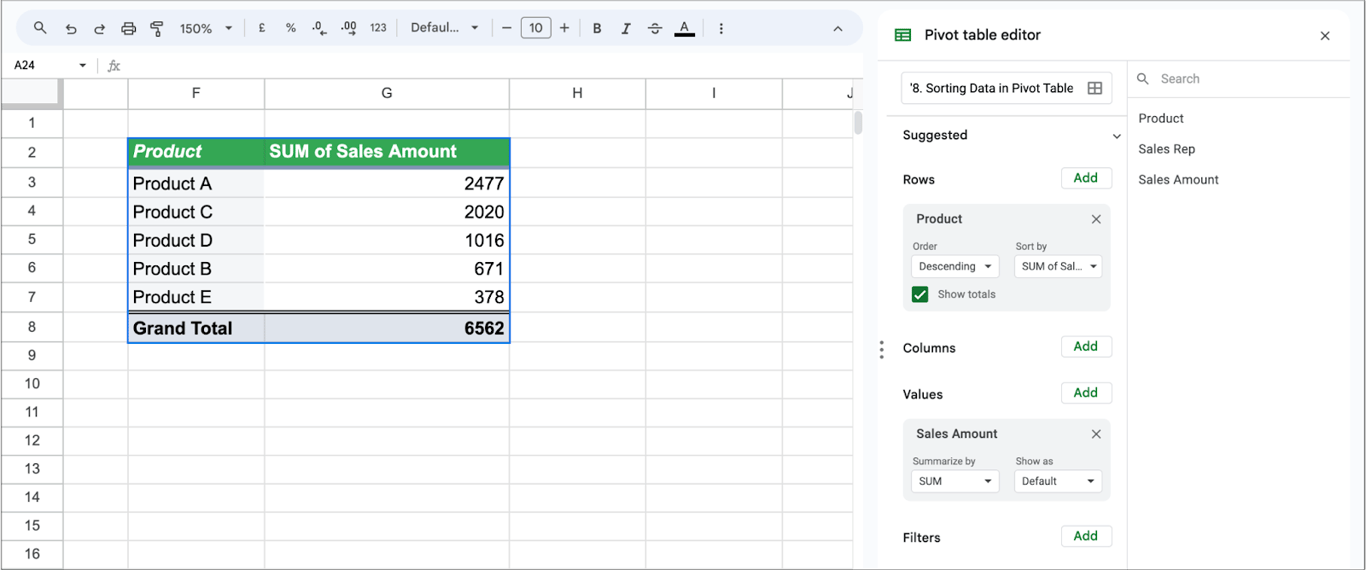Viewport: 1366px width, 570px height.
Task: Increase decimal places
Action: [348, 28]
